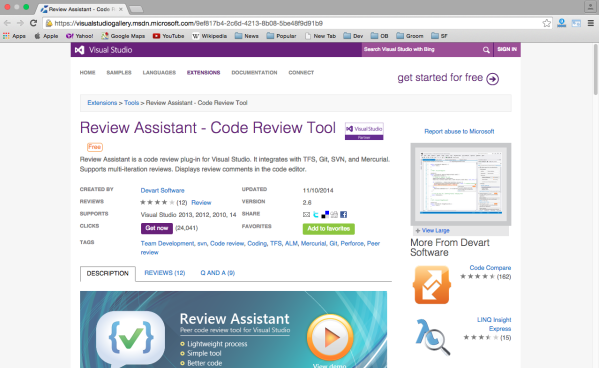Viewport: 599px width, 368px height.
Task: Open the extension screenshot thumbnail
Action: click(x=461, y=184)
